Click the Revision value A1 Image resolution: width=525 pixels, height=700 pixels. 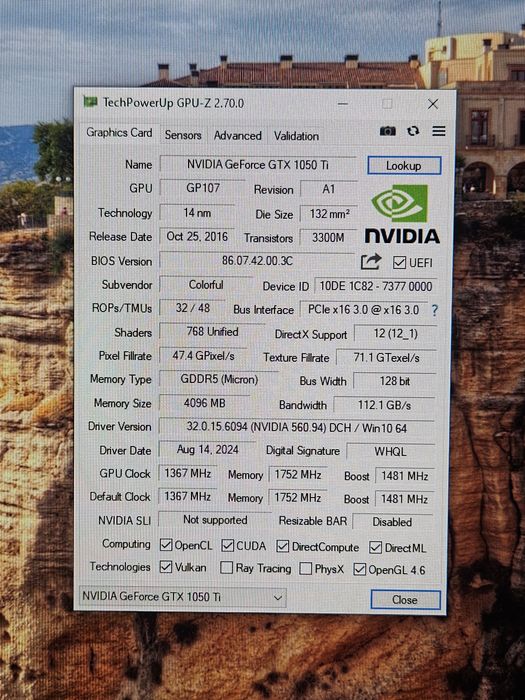tap(329, 189)
